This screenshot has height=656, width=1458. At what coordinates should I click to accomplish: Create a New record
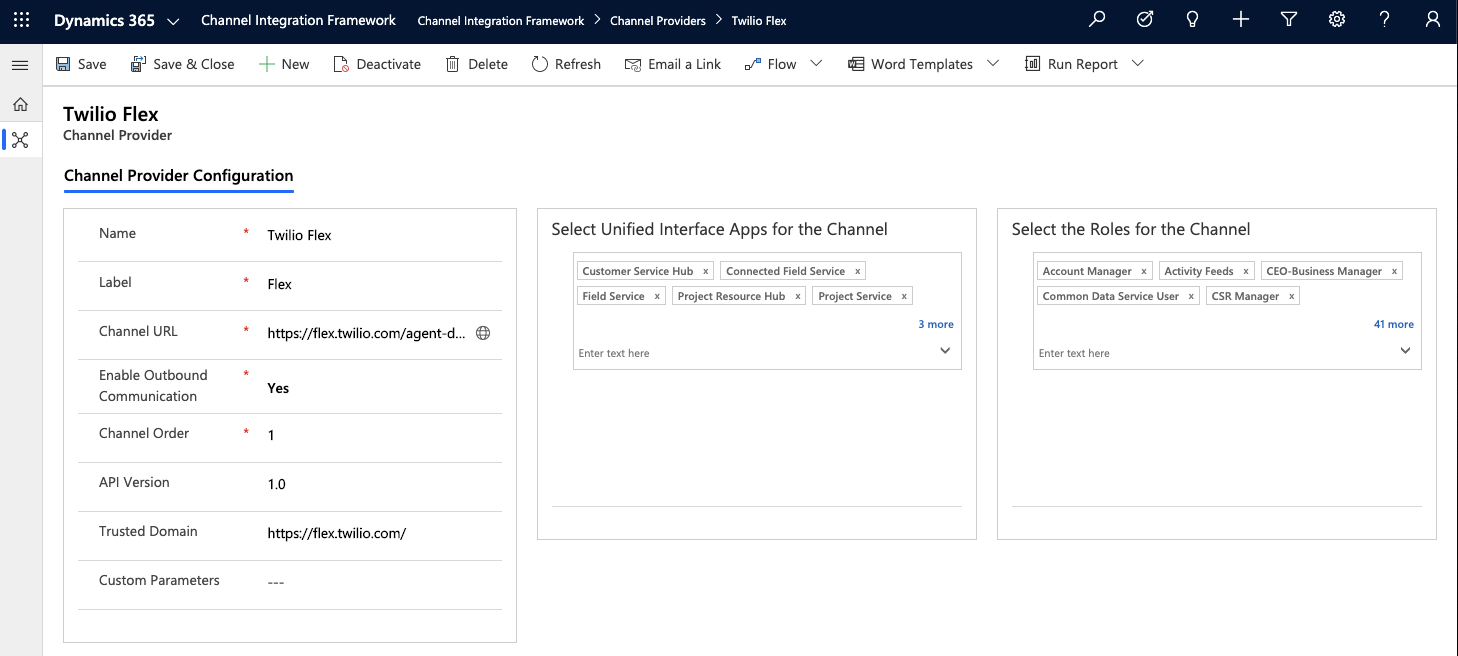click(x=284, y=64)
